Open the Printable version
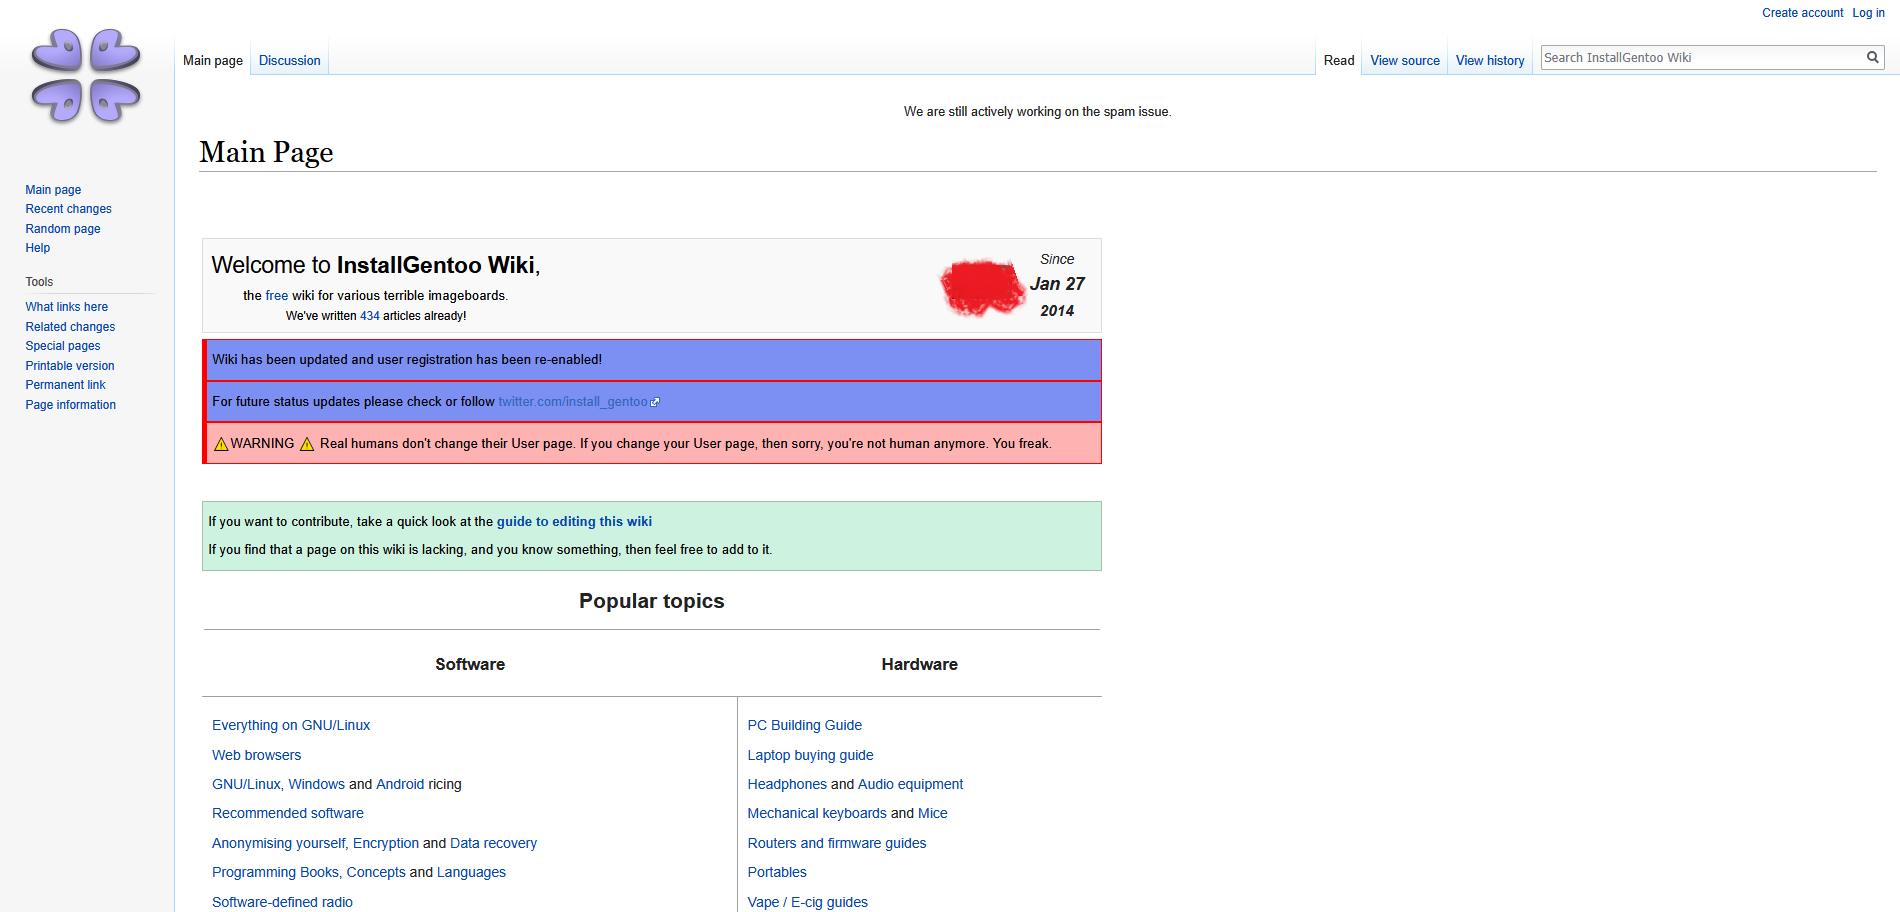Viewport: 1900px width, 912px height. (70, 366)
